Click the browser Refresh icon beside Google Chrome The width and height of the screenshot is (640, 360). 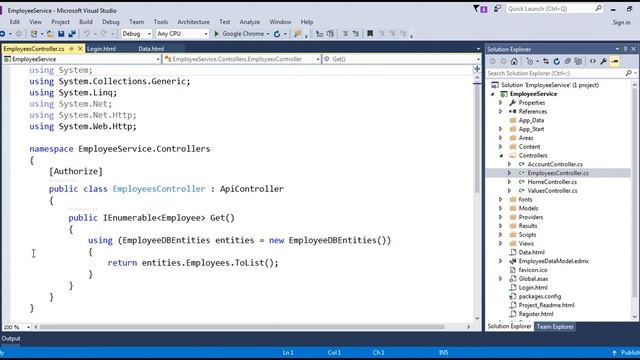pos(277,34)
